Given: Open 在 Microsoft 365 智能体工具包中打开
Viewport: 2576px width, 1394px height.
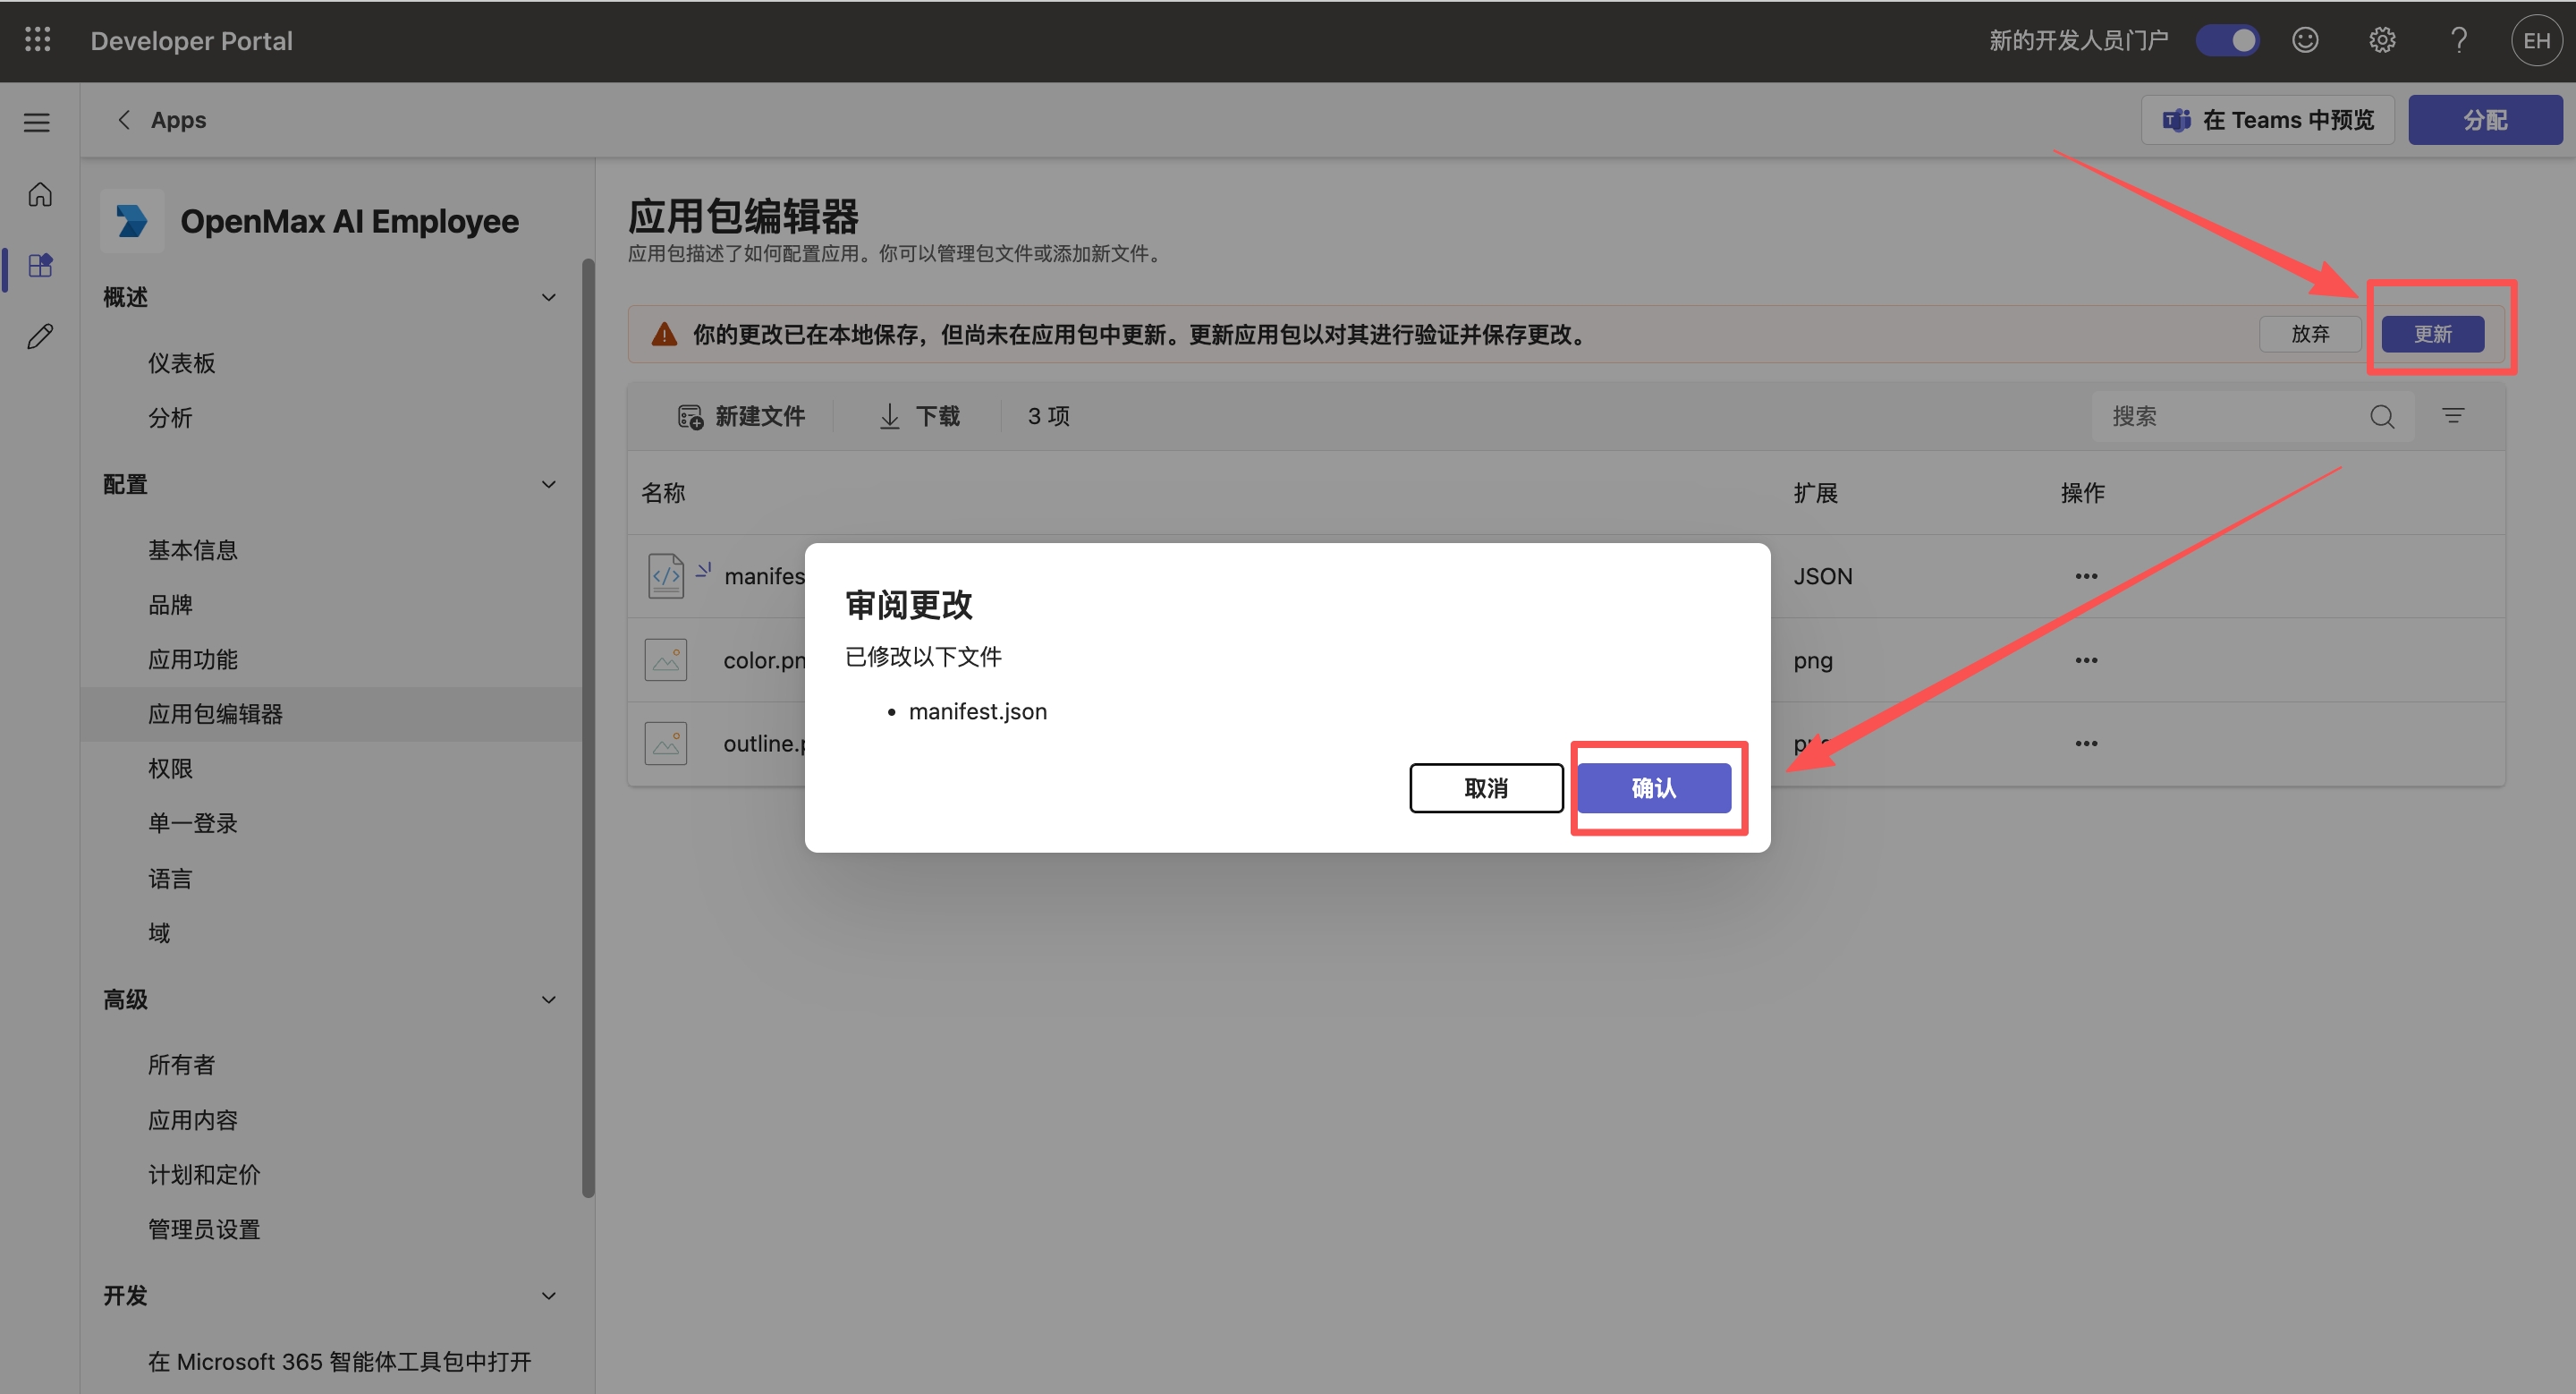Looking at the screenshot, I should coord(339,1361).
